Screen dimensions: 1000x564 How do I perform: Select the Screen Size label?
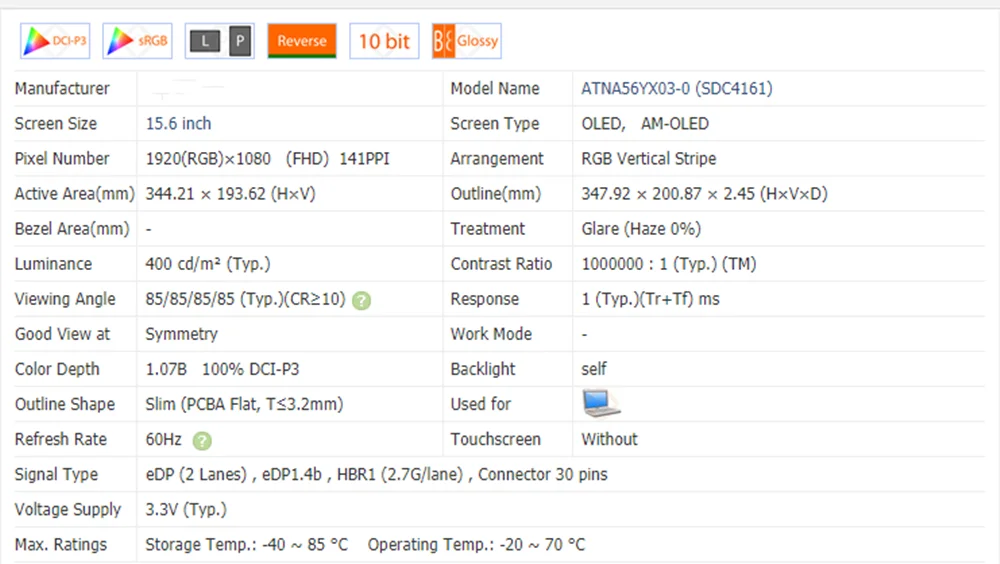[x=55, y=124]
